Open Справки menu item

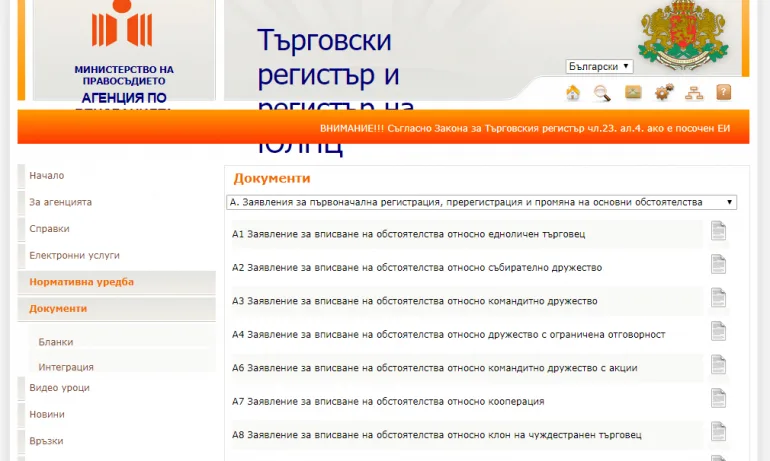49,228
